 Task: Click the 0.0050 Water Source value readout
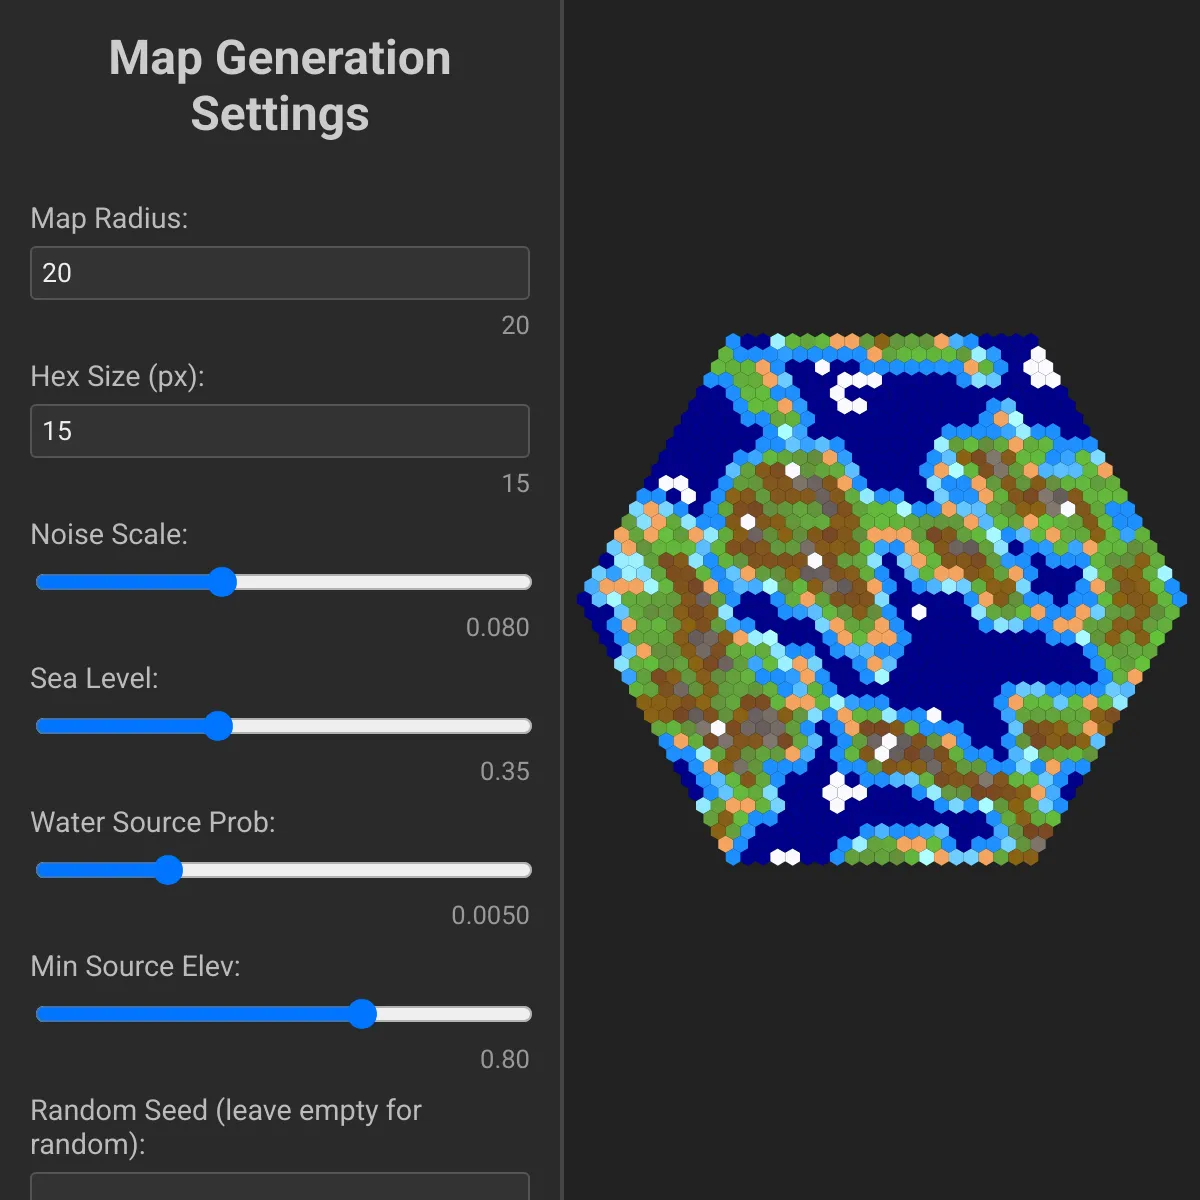tap(490, 915)
